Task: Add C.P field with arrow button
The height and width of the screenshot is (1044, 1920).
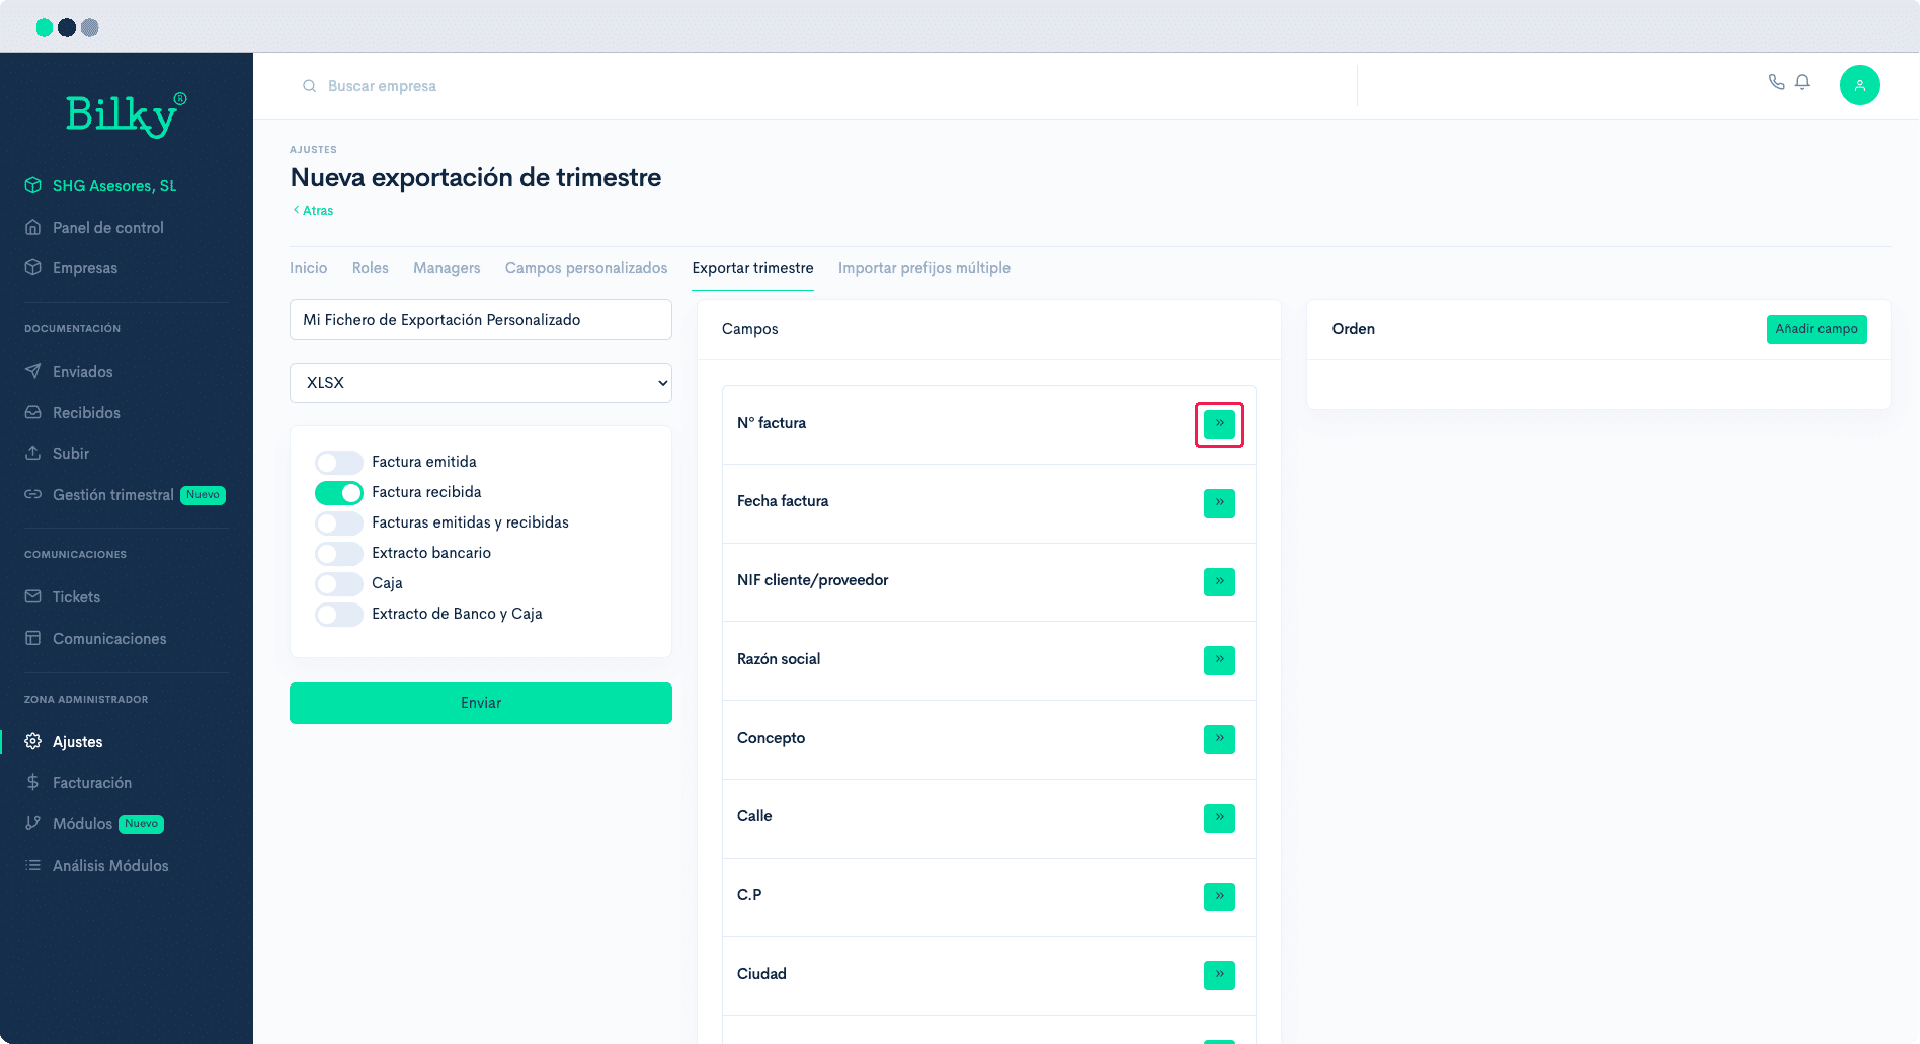Action: click(x=1219, y=897)
